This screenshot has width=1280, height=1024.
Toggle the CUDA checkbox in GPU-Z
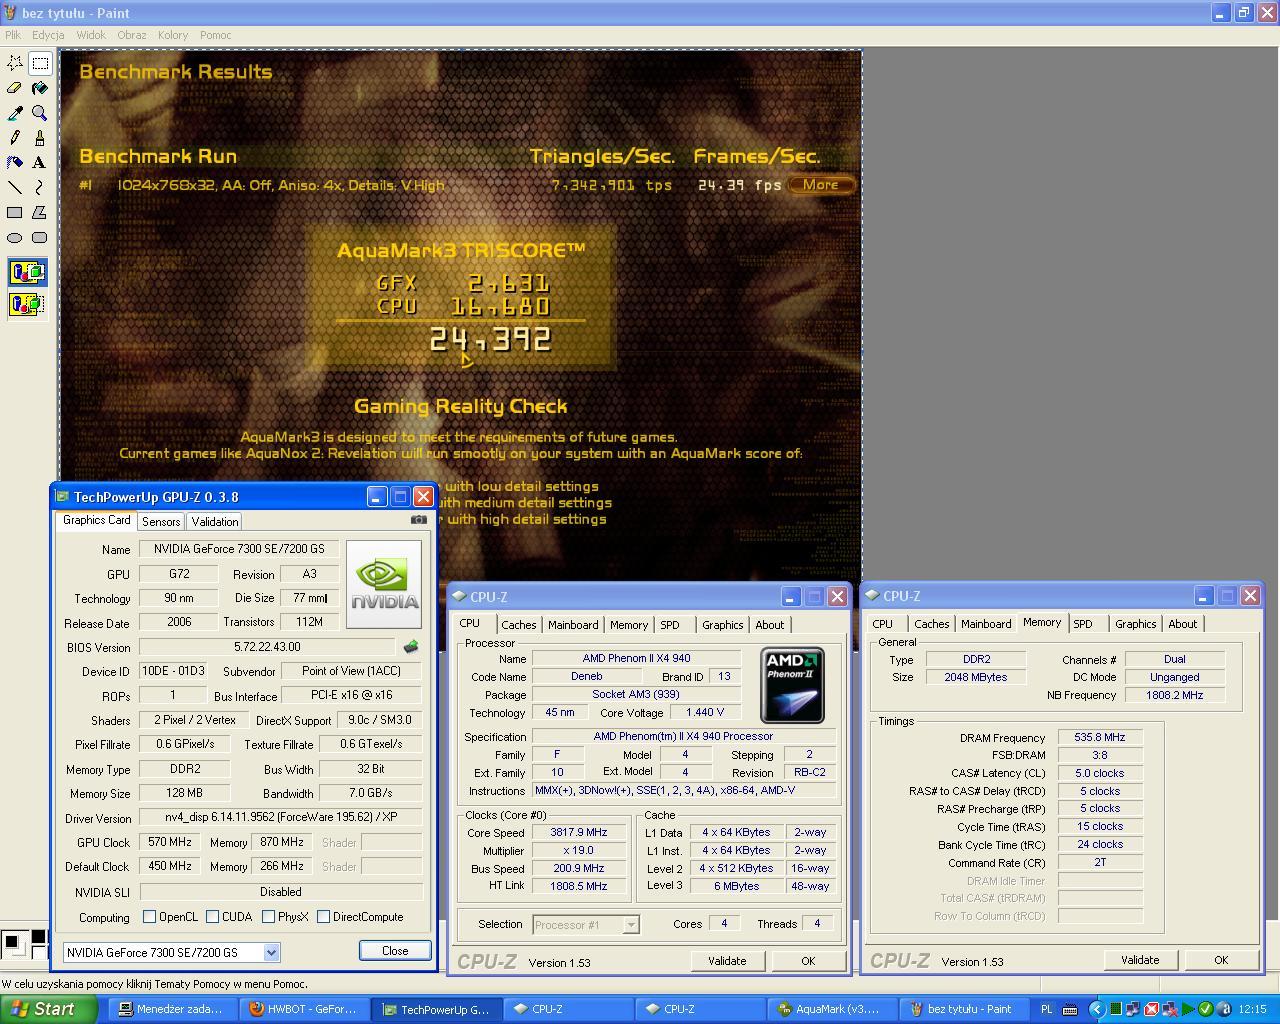coord(212,916)
